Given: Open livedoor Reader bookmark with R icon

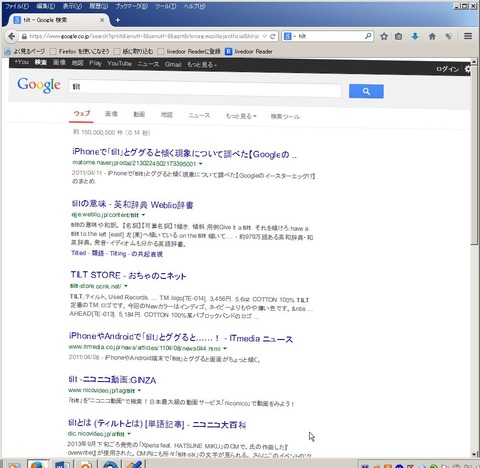Looking at the screenshot, I should click(x=249, y=51).
